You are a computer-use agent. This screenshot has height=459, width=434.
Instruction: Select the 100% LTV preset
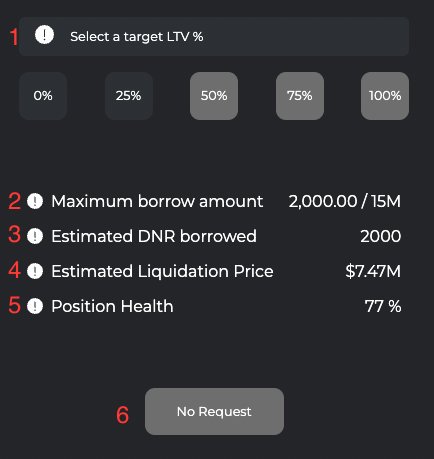click(x=385, y=96)
